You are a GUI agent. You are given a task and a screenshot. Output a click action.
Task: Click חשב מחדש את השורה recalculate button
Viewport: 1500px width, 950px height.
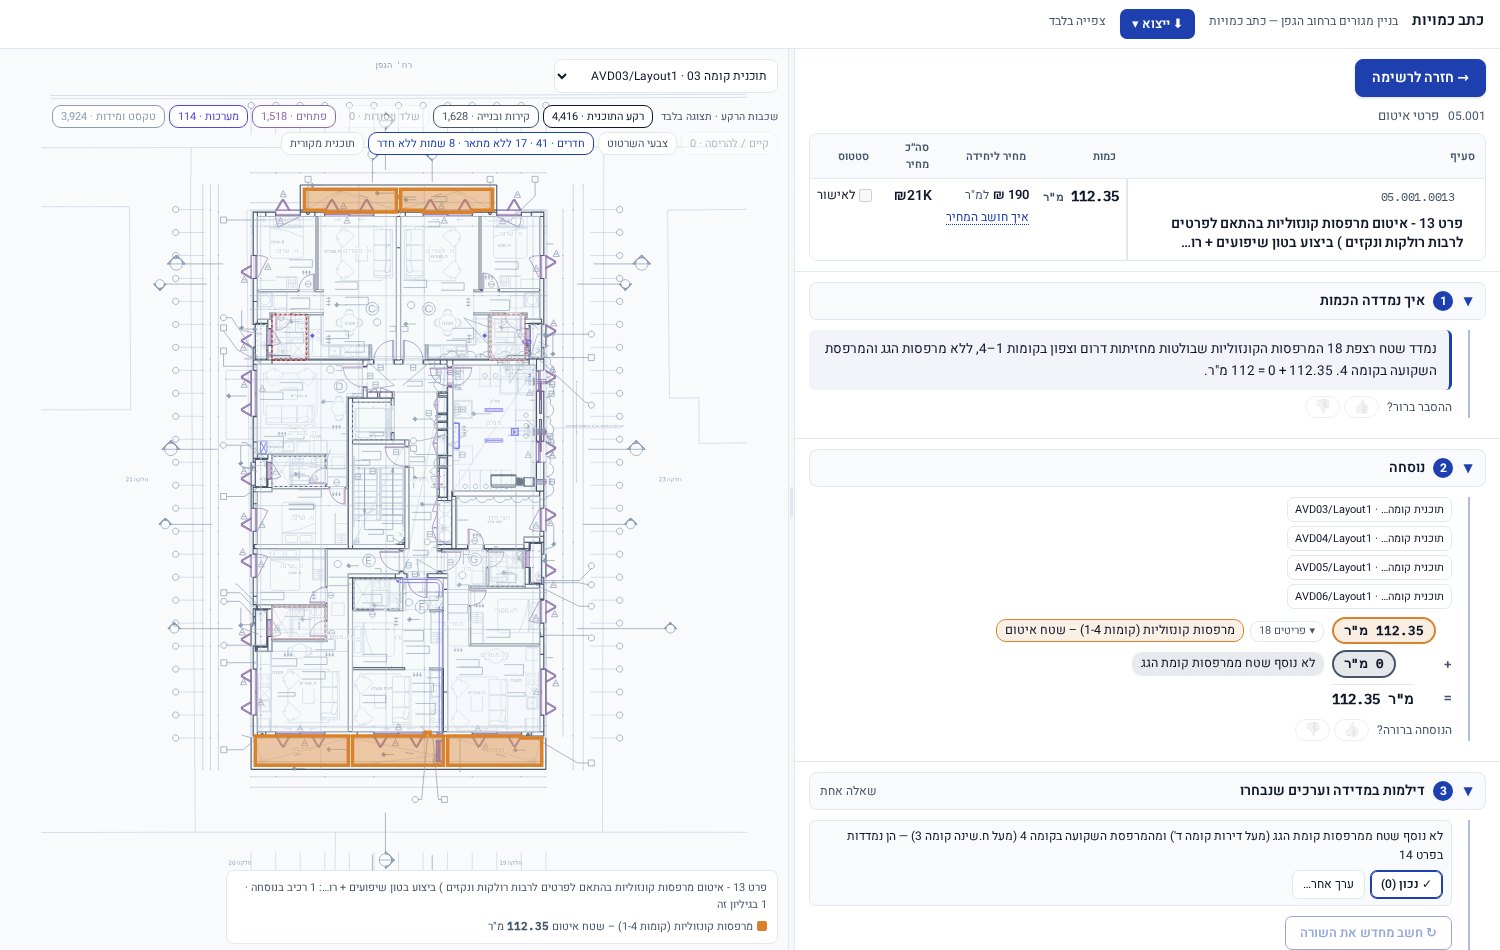[1368, 933]
